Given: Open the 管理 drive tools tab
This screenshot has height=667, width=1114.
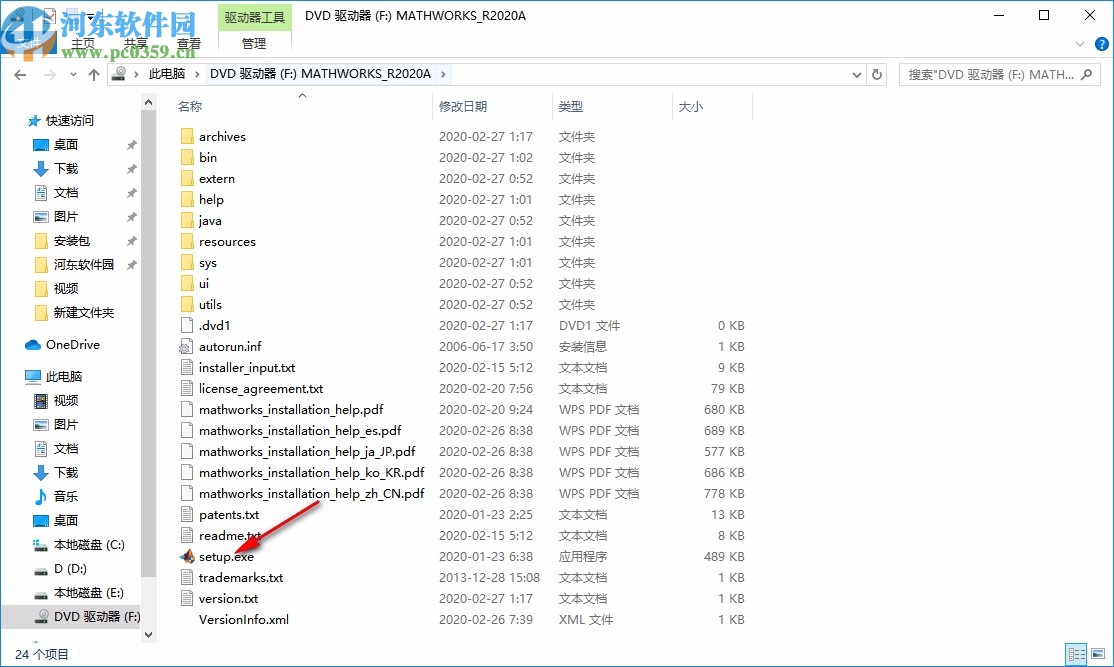Looking at the screenshot, I should tap(253, 43).
